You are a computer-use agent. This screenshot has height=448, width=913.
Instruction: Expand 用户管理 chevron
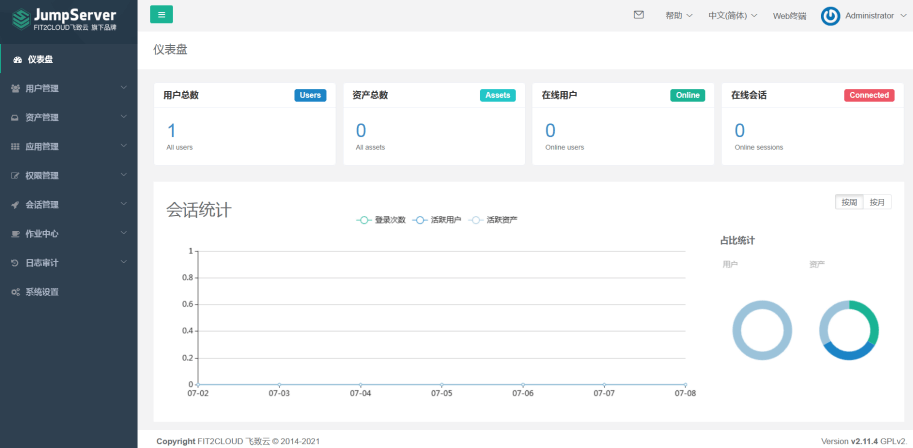123,88
